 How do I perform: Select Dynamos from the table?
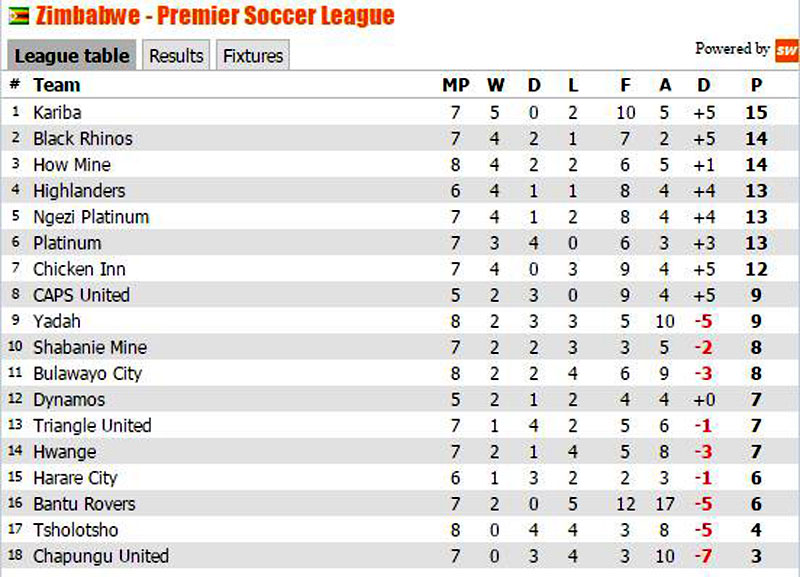(67, 398)
